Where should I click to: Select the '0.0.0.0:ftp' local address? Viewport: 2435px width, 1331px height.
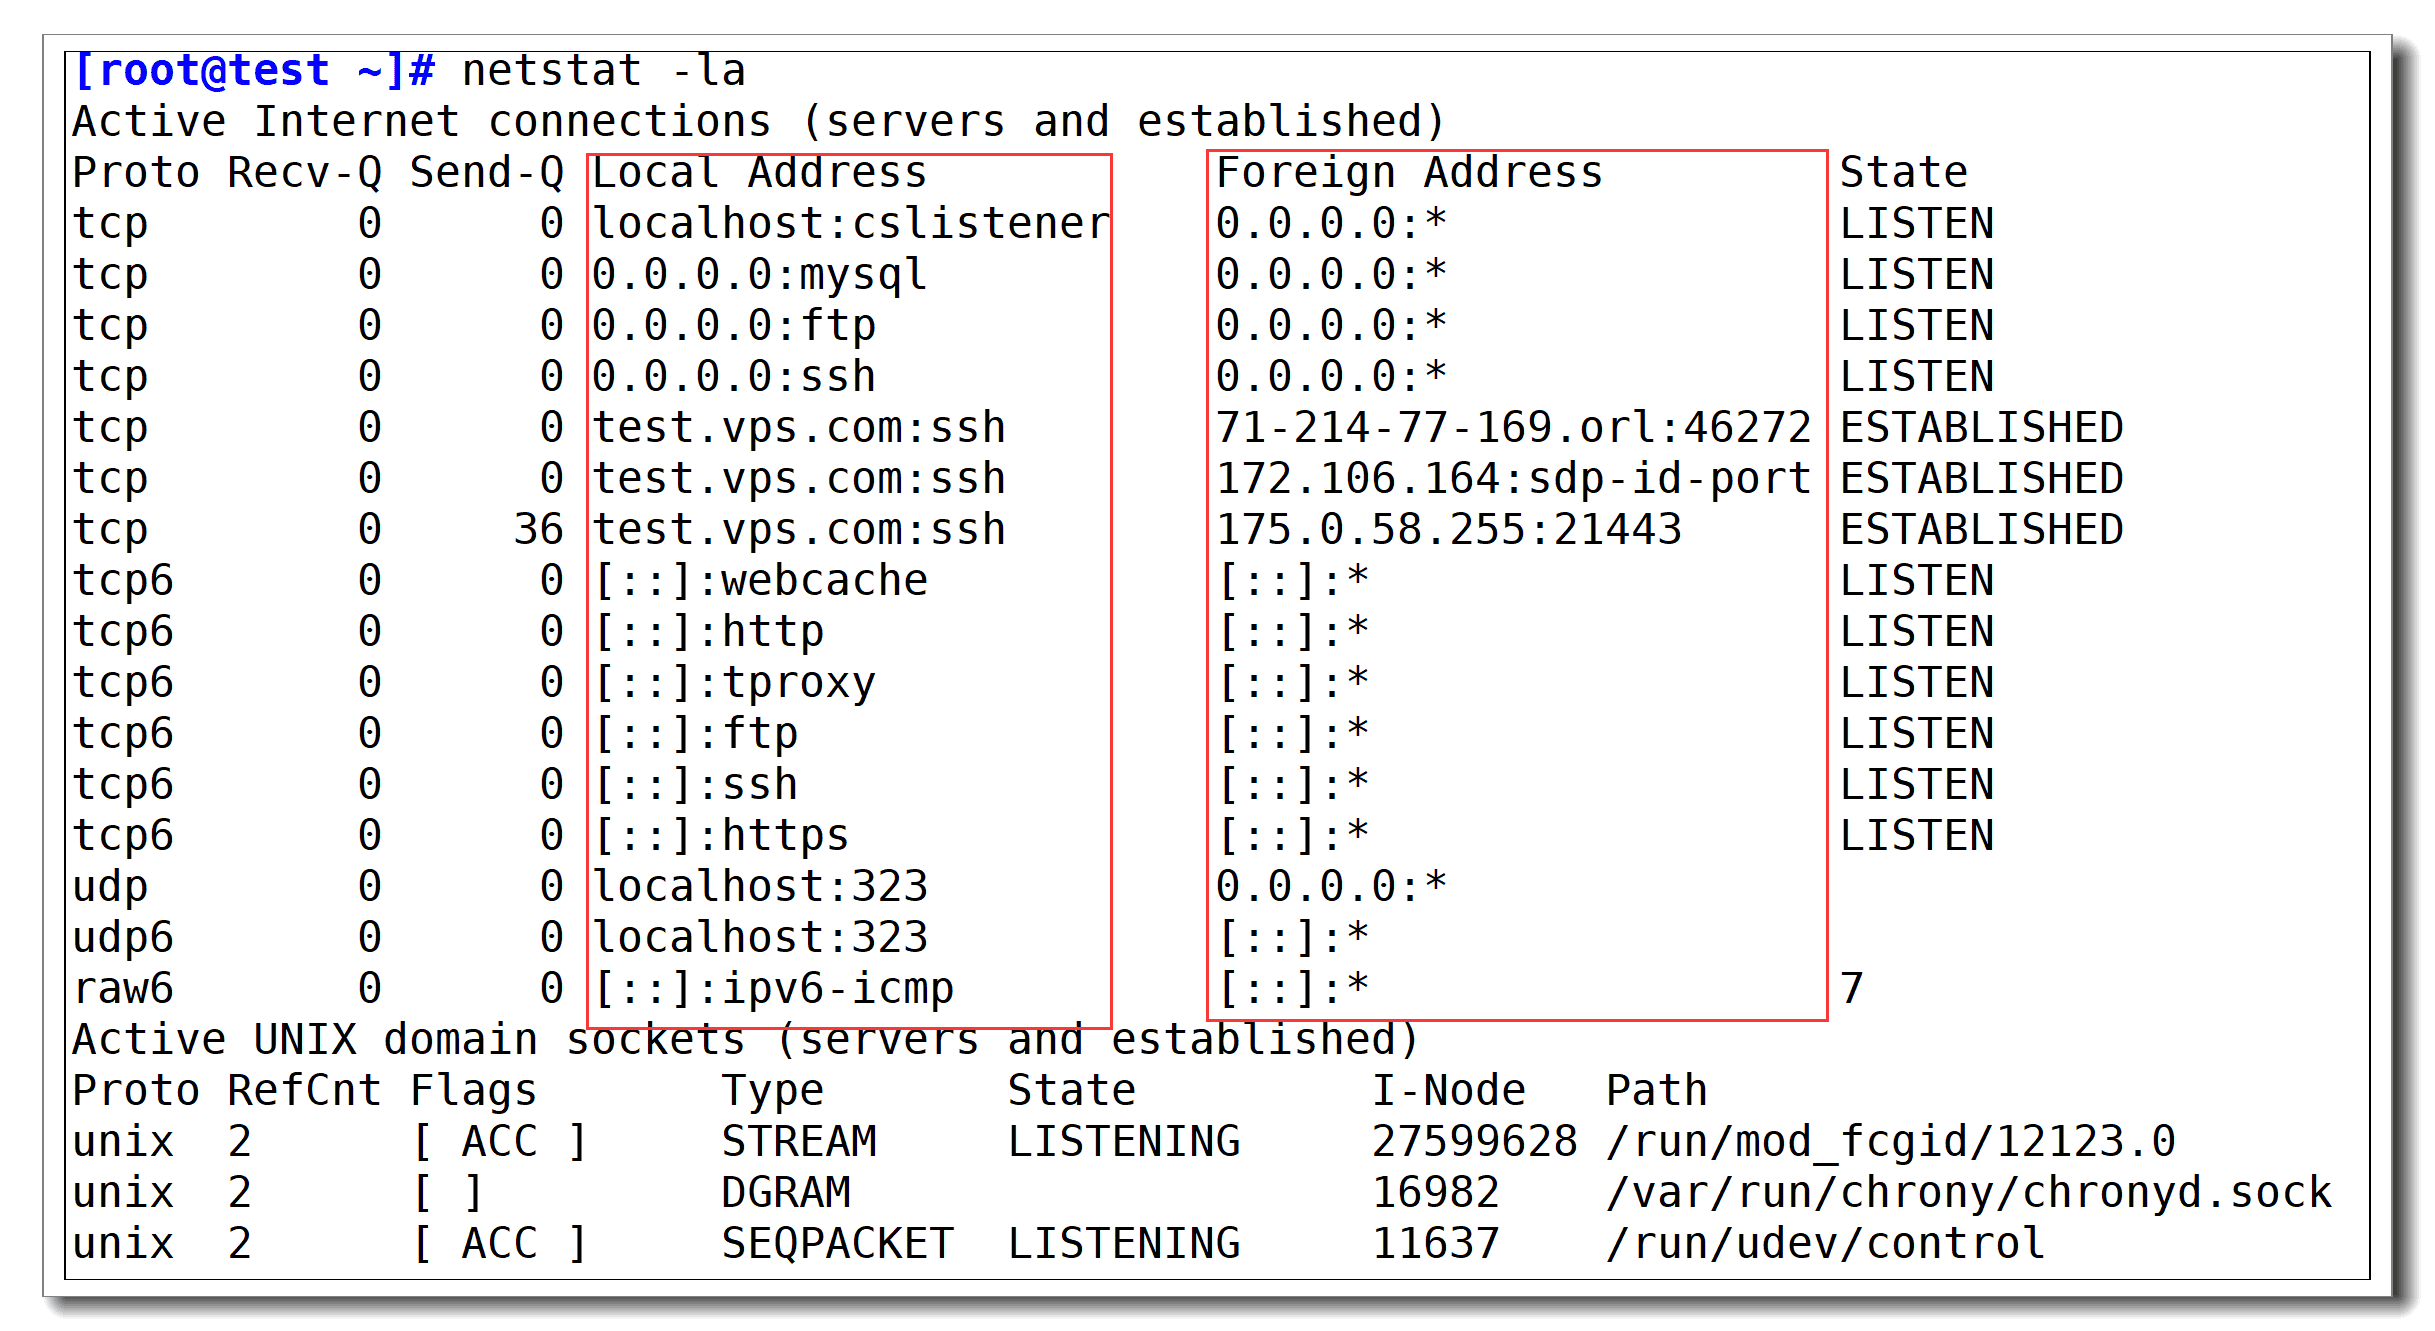733,326
